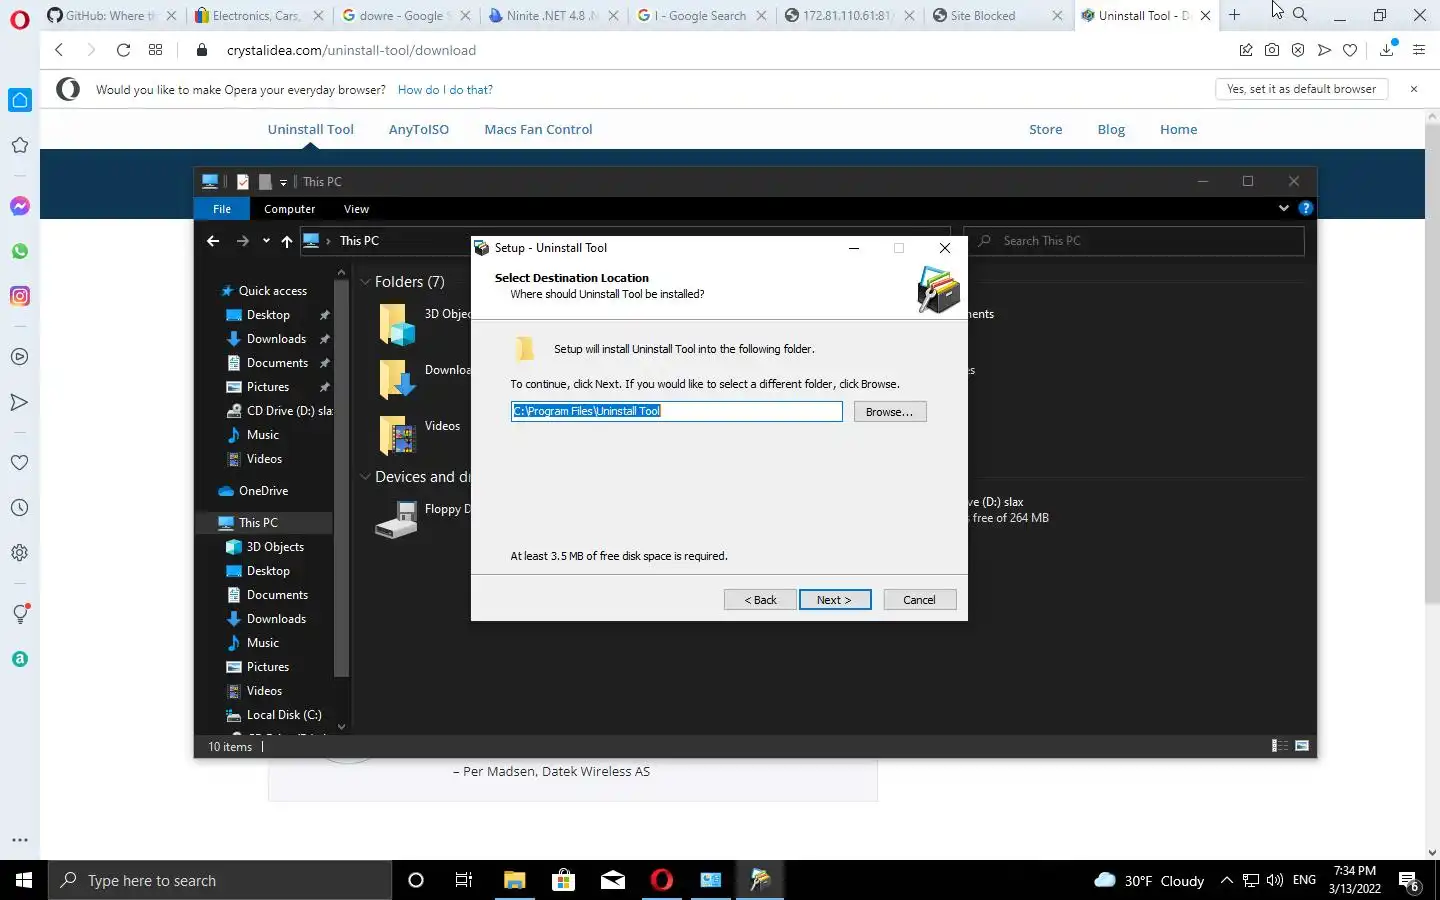Open Opera easy setup icon
Image resolution: width=1440 pixels, height=900 pixels.
point(1419,50)
